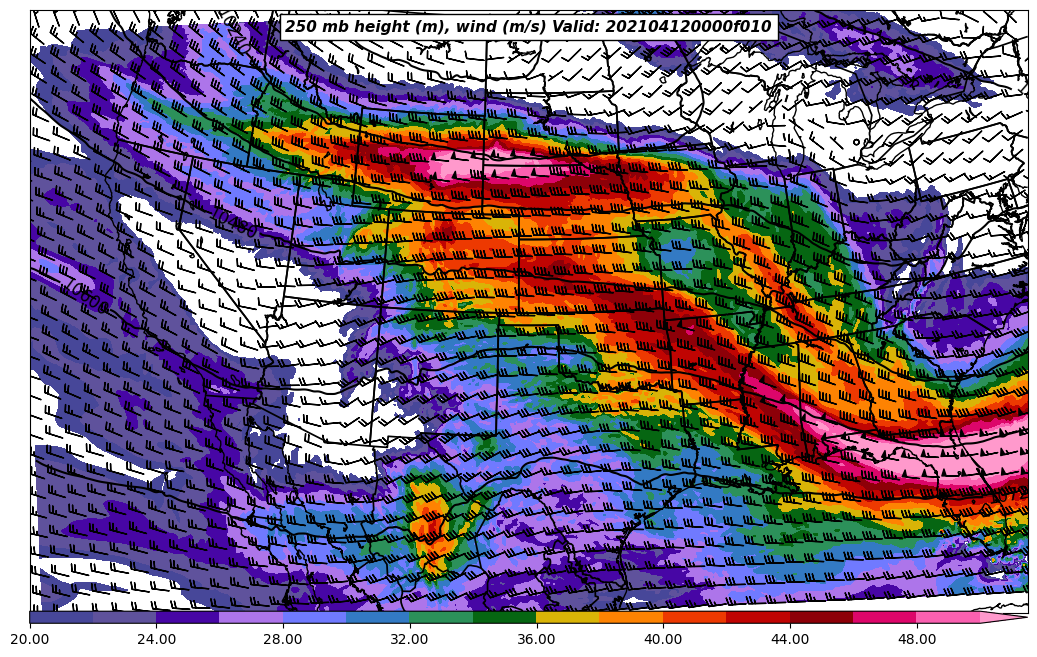This screenshot has width=1037, height=657.
Task: Select the dark green colorbar segment ending at 36.00
Action: 505,617
